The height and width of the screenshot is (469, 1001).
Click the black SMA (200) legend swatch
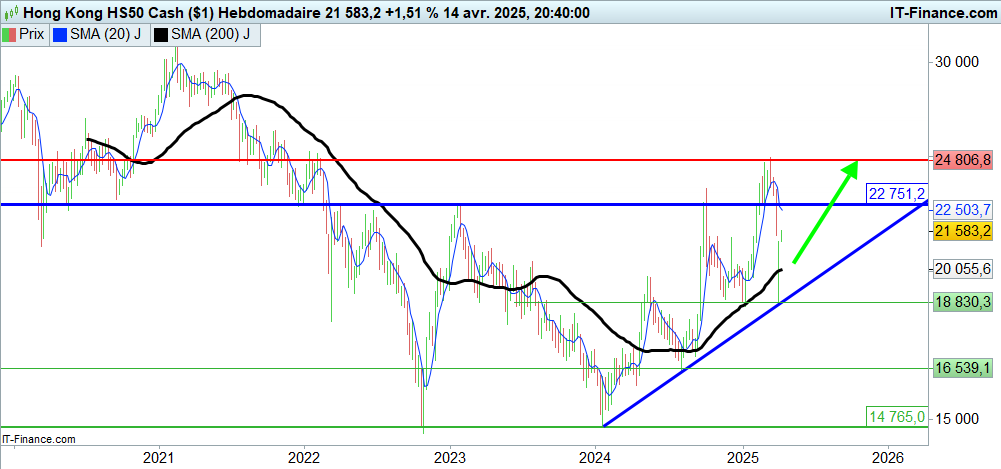point(161,34)
